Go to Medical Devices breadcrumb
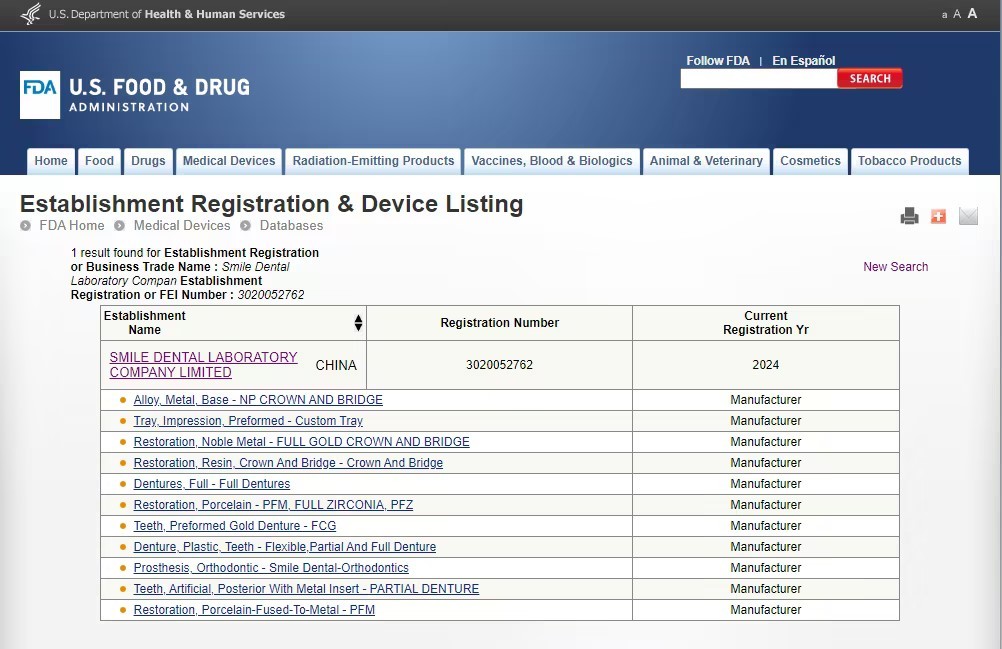The image size is (1002, 649). (181, 225)
